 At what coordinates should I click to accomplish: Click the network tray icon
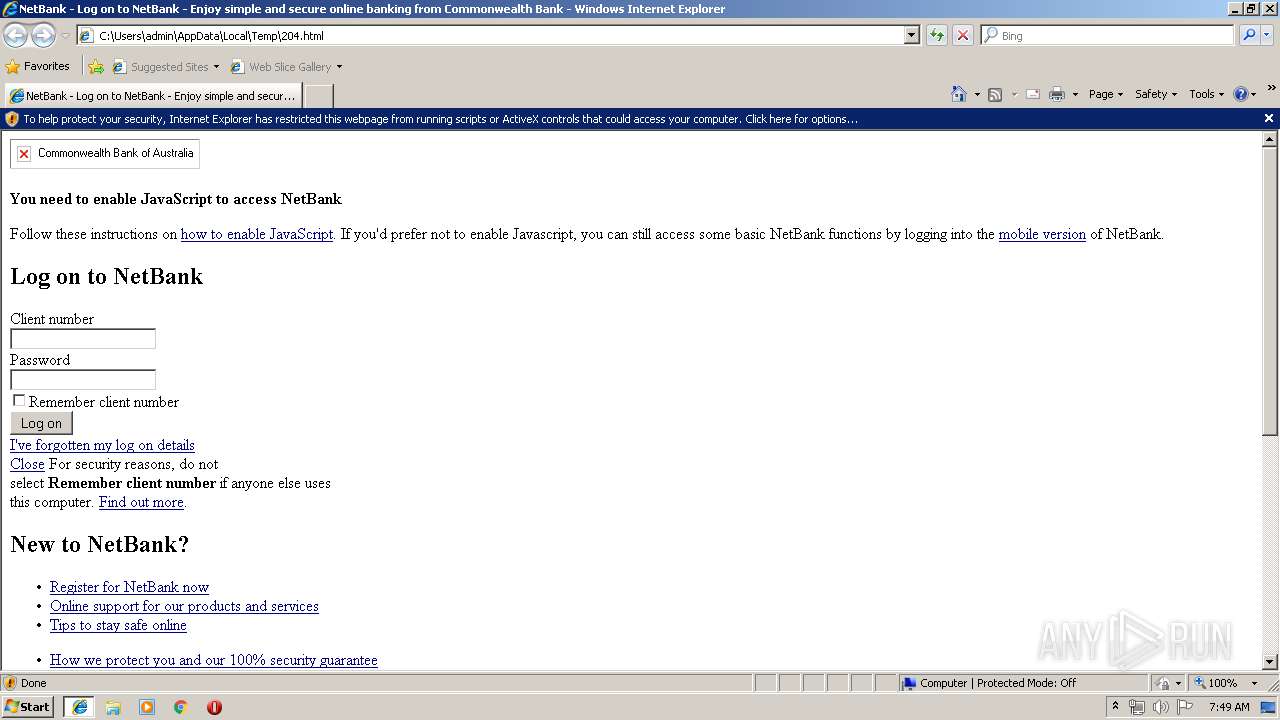1136,707
